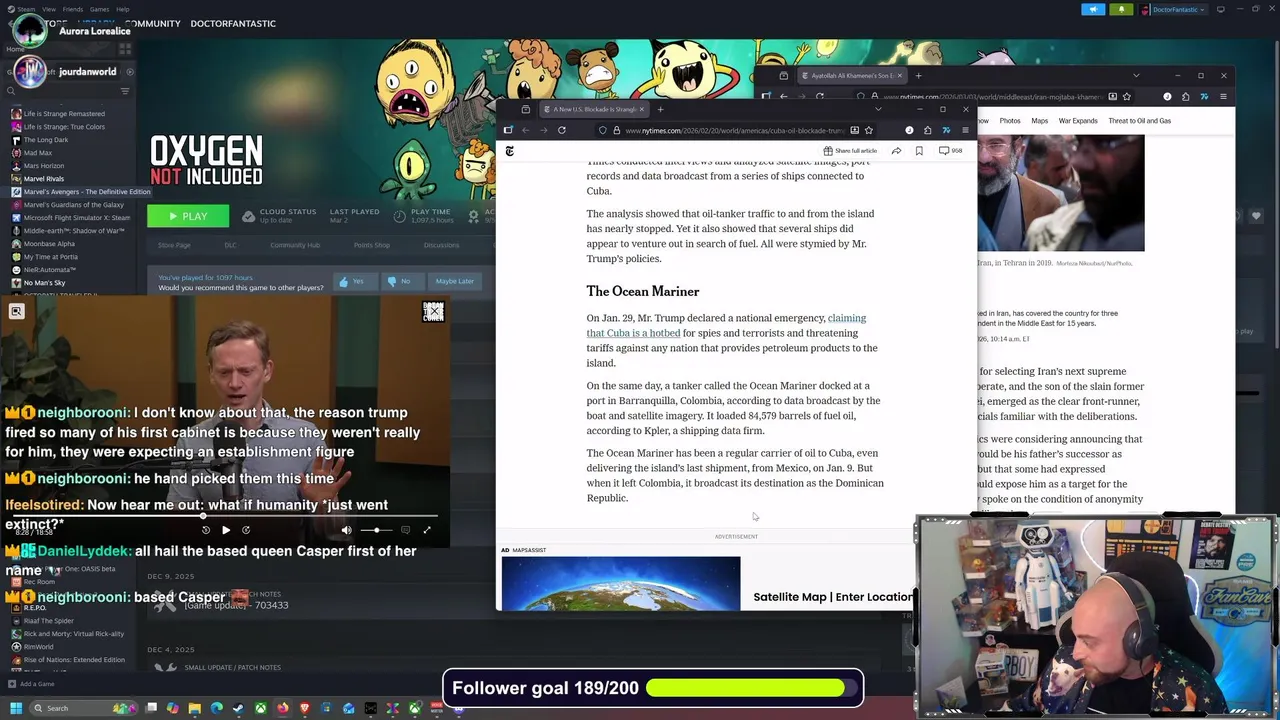
Task: Expand list all tabs dropdown front Firefox
Action: click(x=878, y=109)
